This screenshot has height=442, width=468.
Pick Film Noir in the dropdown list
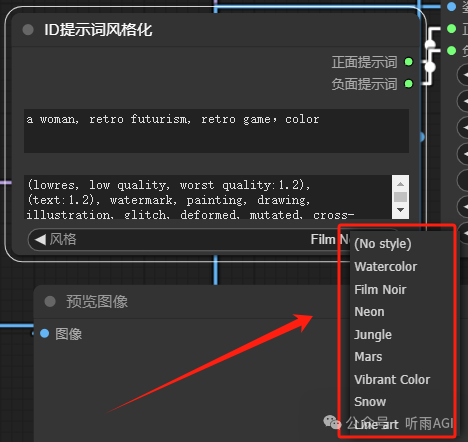point(380,289)
